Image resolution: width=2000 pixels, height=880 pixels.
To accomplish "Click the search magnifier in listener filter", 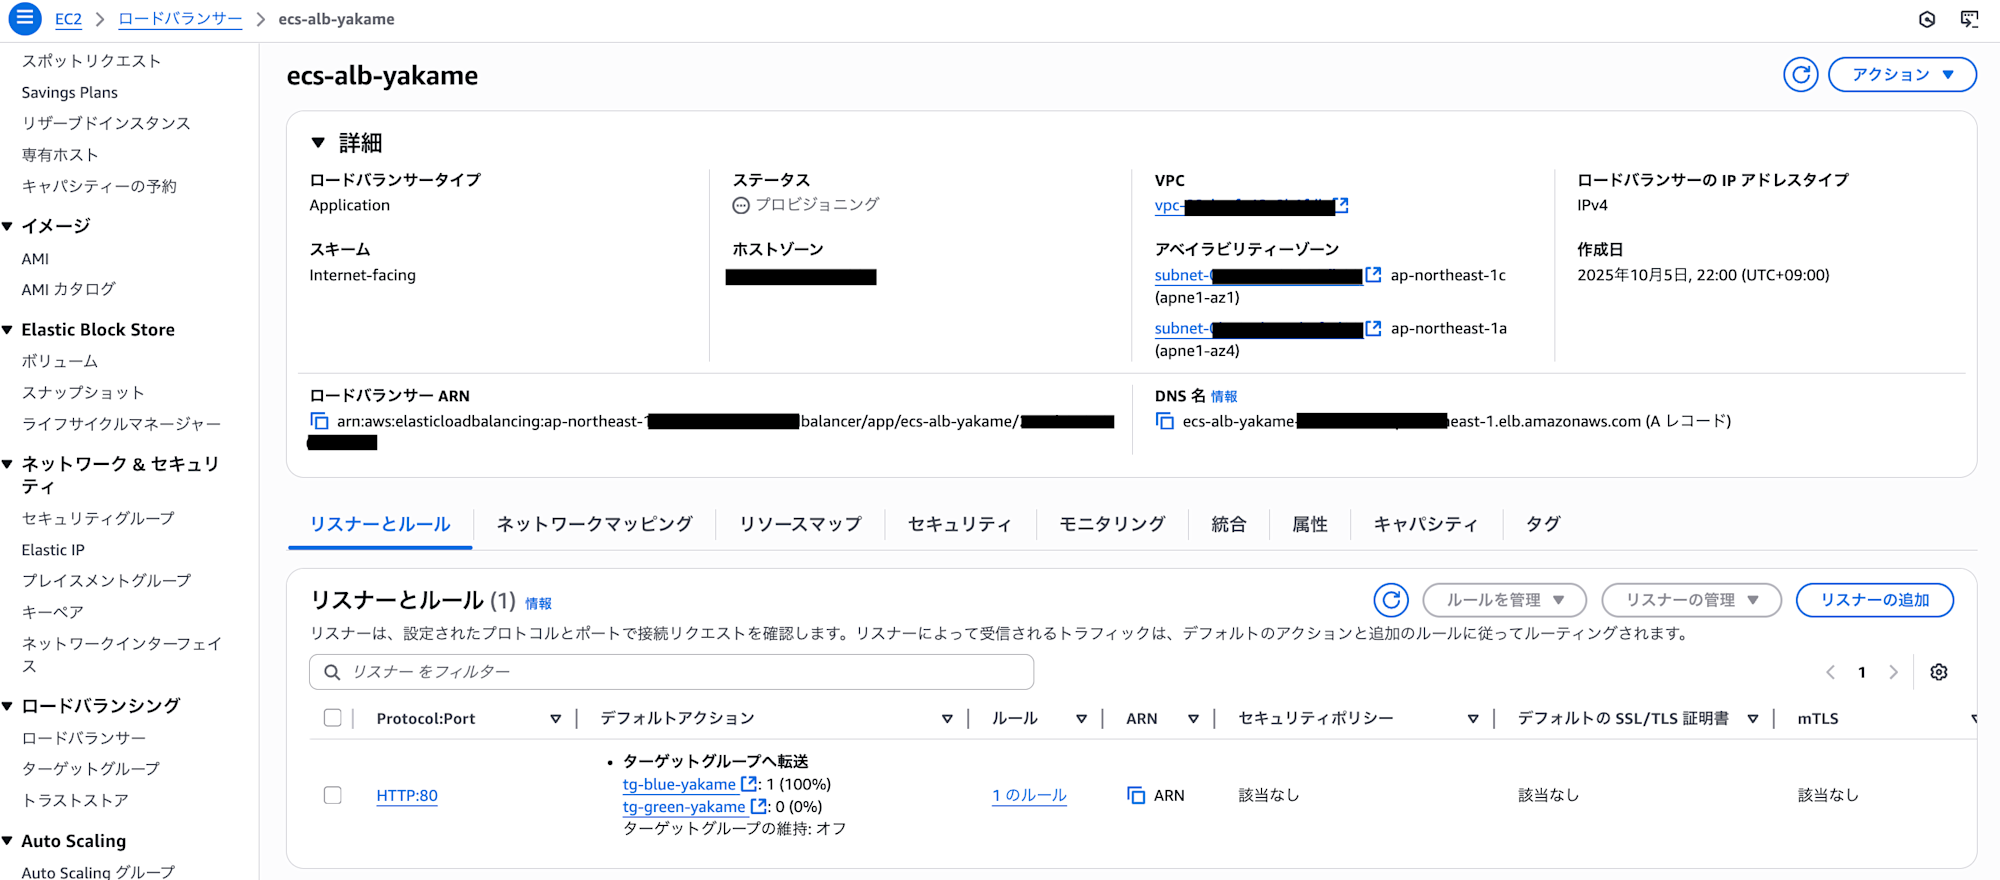I will pos(332,672).
